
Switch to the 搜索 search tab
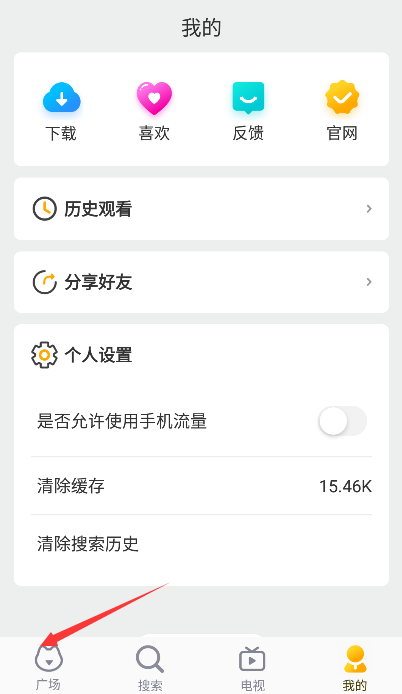(x=150, y=668)
